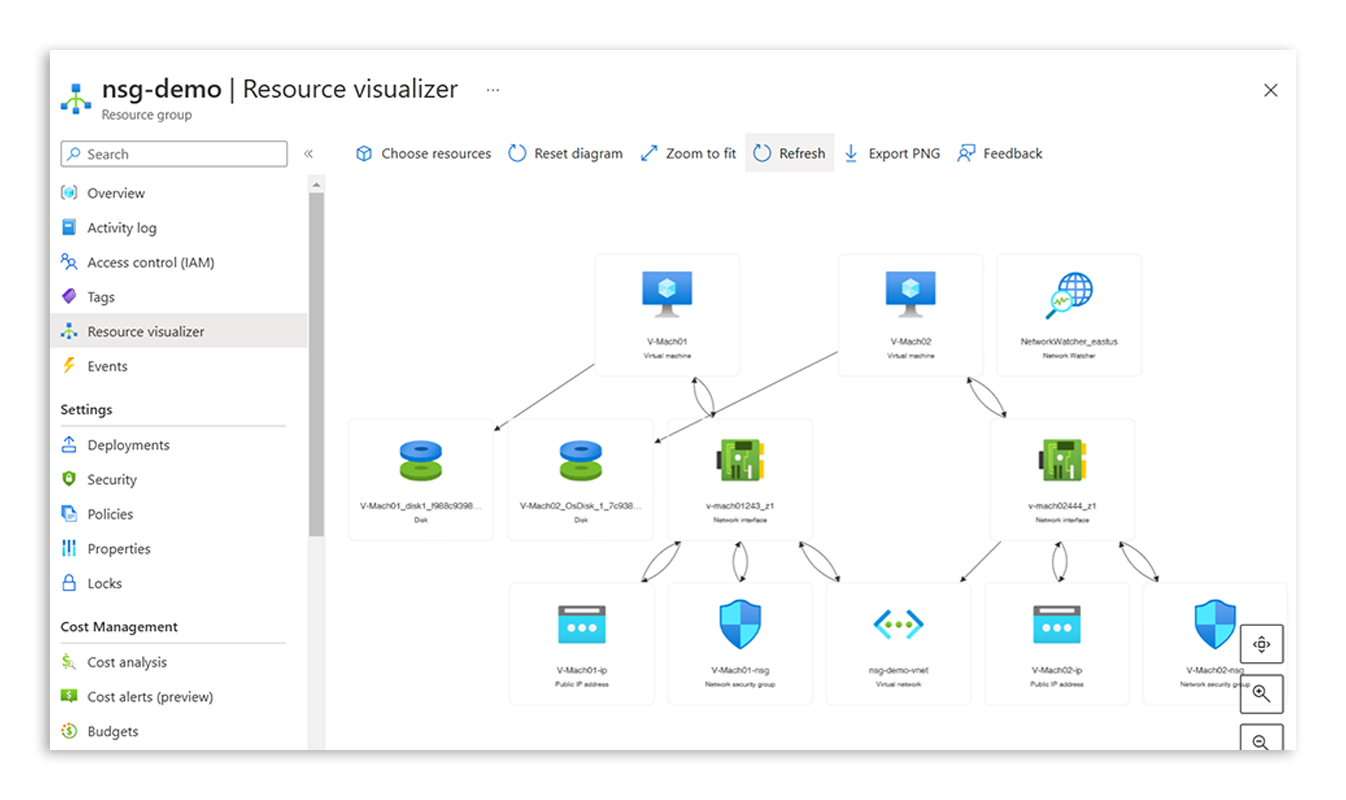Select the v-mach01243_z1 network interface icon
Viewport: 1346px width, 800px height.
click(741, 462)
